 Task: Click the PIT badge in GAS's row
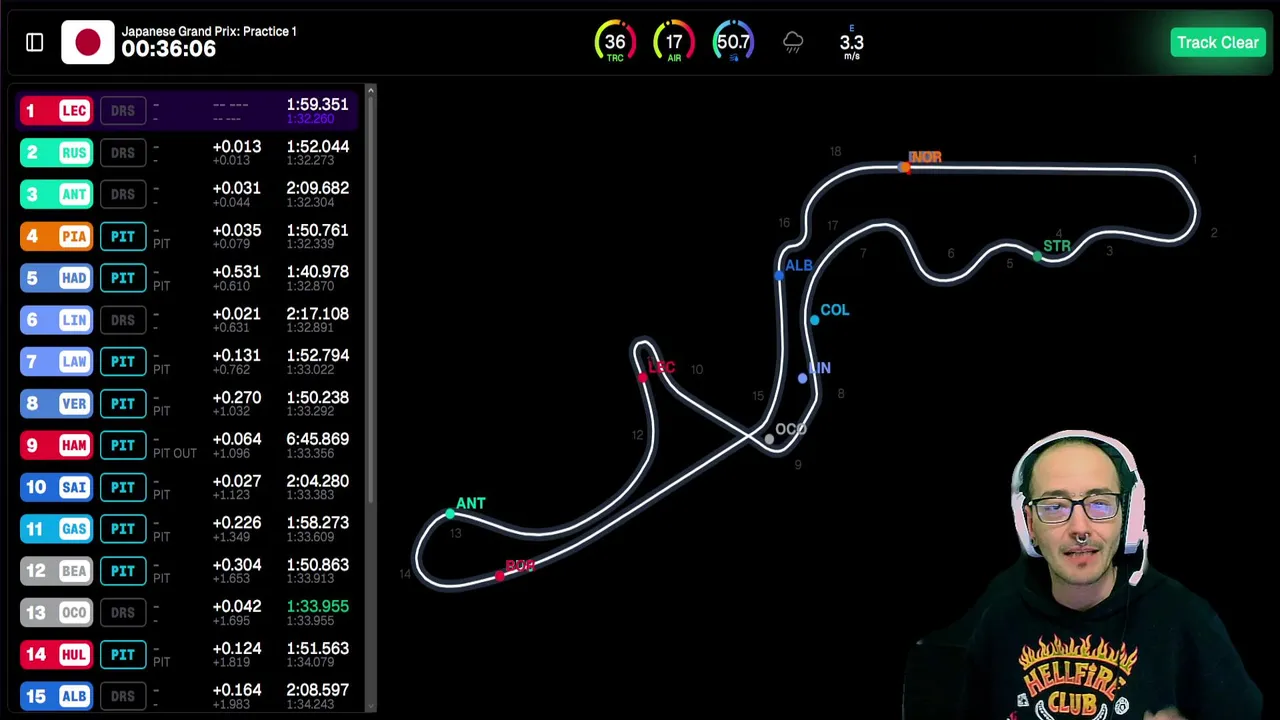click(123, 529)
